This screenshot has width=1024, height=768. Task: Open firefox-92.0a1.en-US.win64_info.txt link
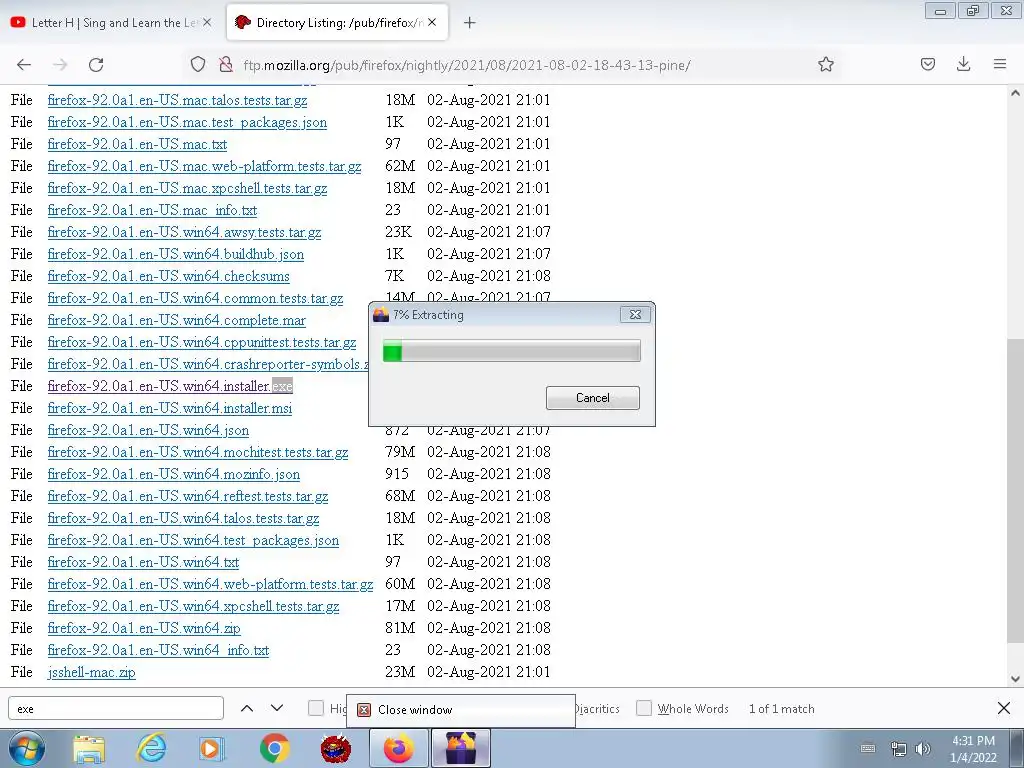pos(158,650)
